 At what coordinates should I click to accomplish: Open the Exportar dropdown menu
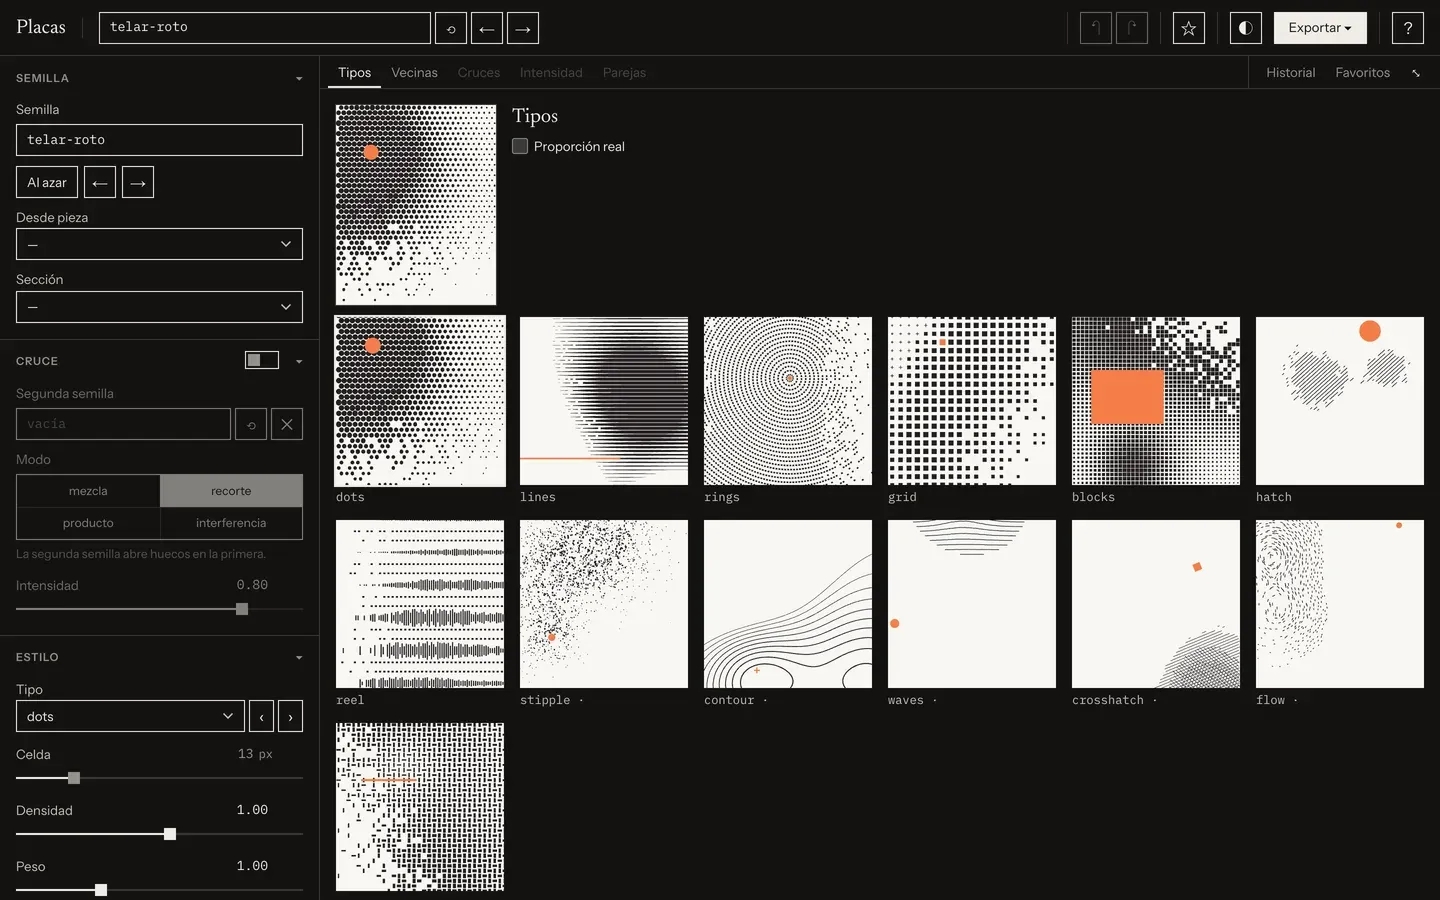click(1320, 28)
